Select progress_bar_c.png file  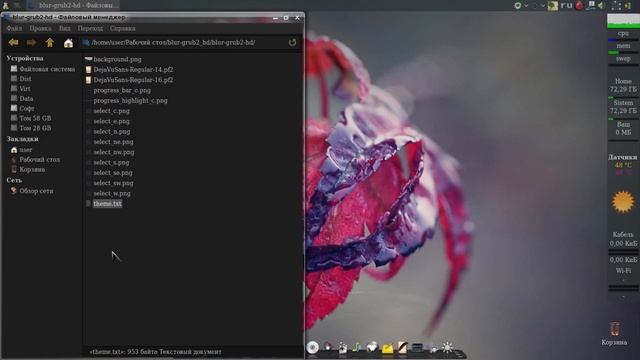pyautogui.click(x=122, y=90)
